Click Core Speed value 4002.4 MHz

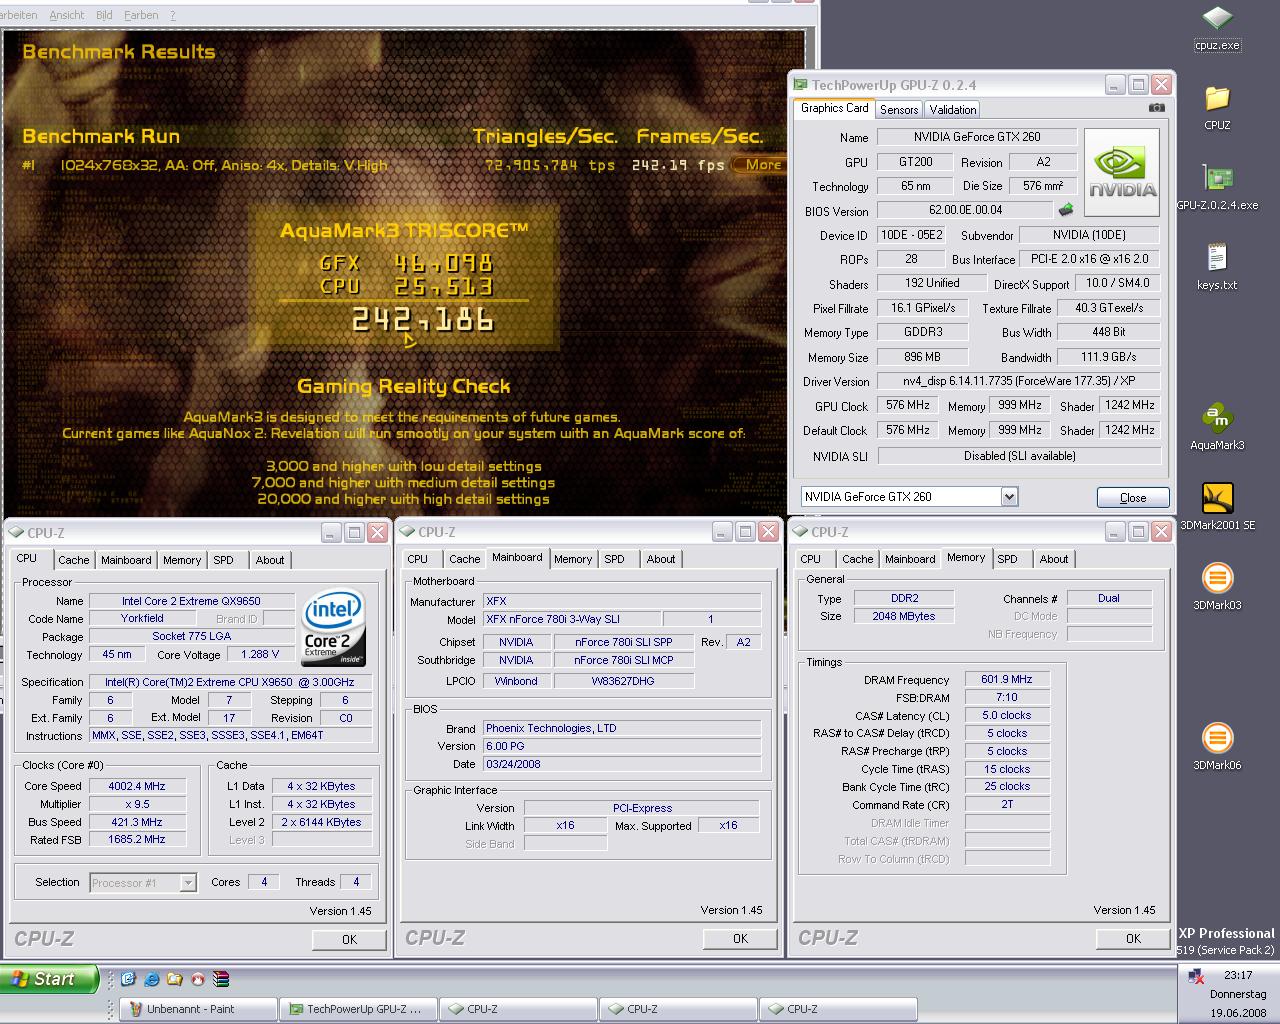(136, 786)
